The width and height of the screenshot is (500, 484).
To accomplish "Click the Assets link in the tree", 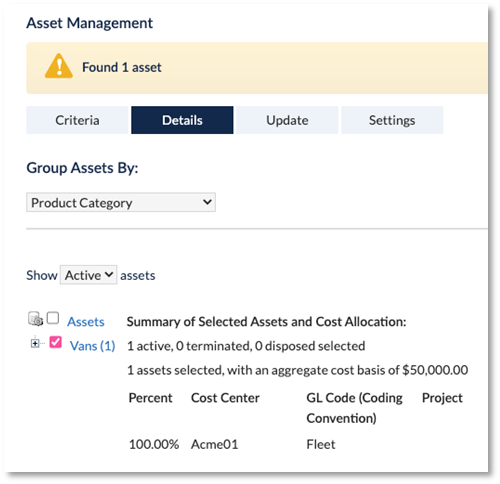I will tap(86, 322).
